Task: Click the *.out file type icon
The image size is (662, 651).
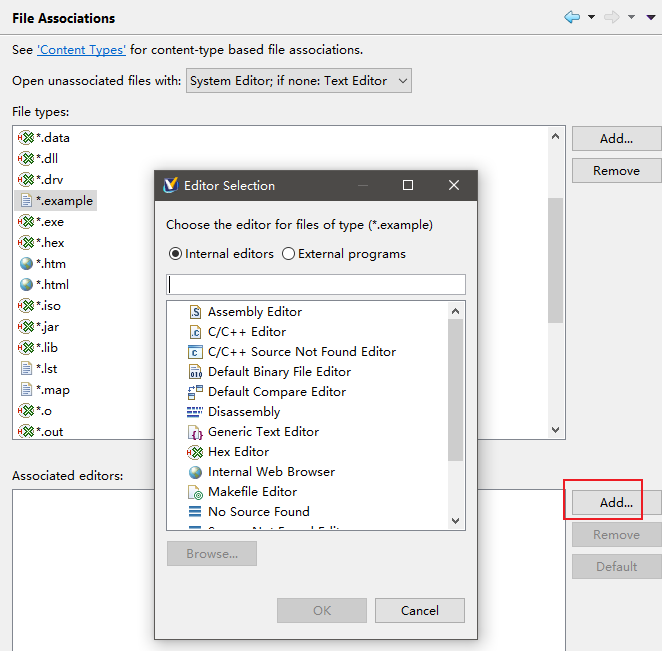Action: point(26,432)
